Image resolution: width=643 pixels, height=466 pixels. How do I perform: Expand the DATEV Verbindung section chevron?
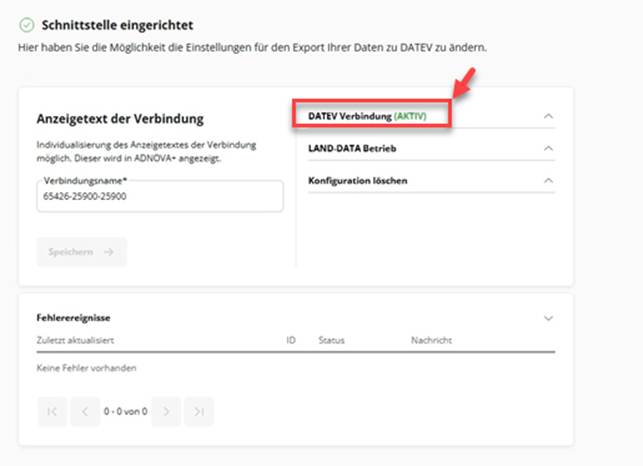548,116
